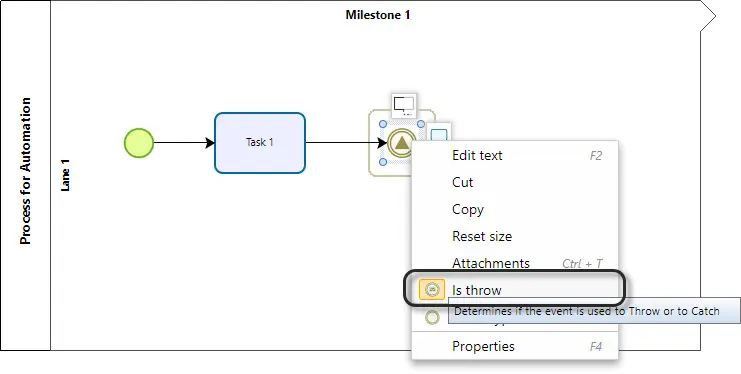741x374 pixels.
Task: Click the top-right resize handle of the event
Action: (421, 124)
